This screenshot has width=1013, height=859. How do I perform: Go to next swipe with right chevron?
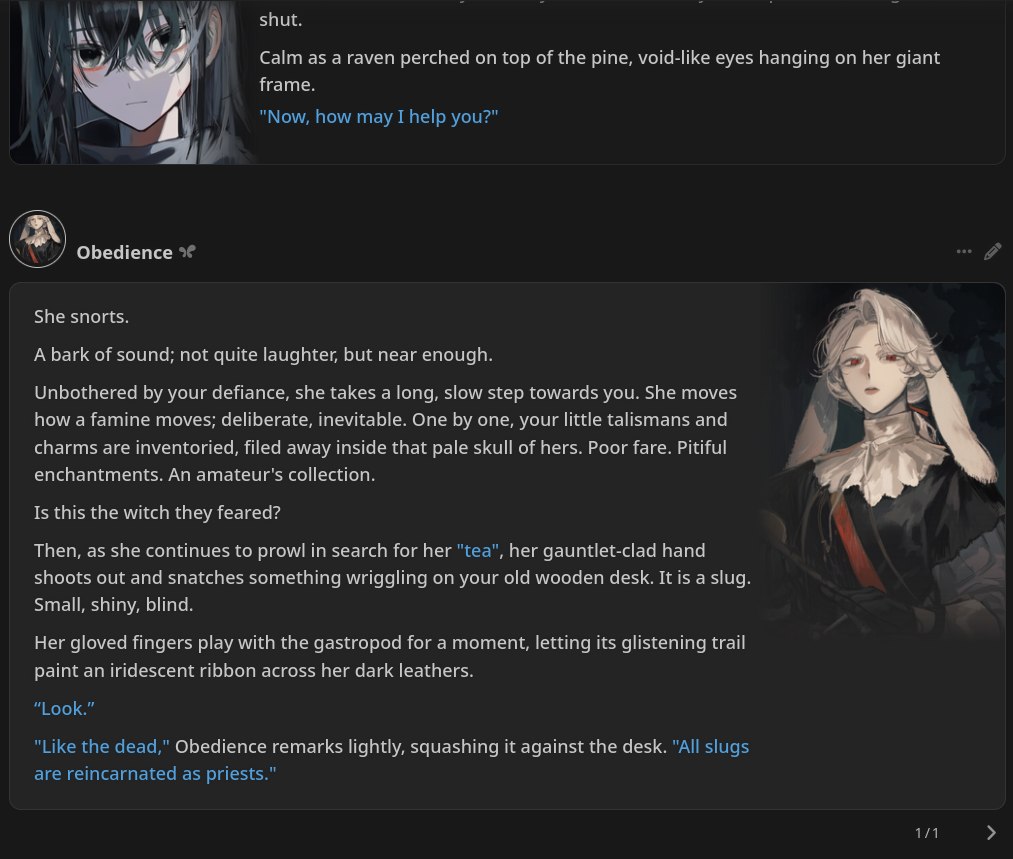click(x=991, y=833)
